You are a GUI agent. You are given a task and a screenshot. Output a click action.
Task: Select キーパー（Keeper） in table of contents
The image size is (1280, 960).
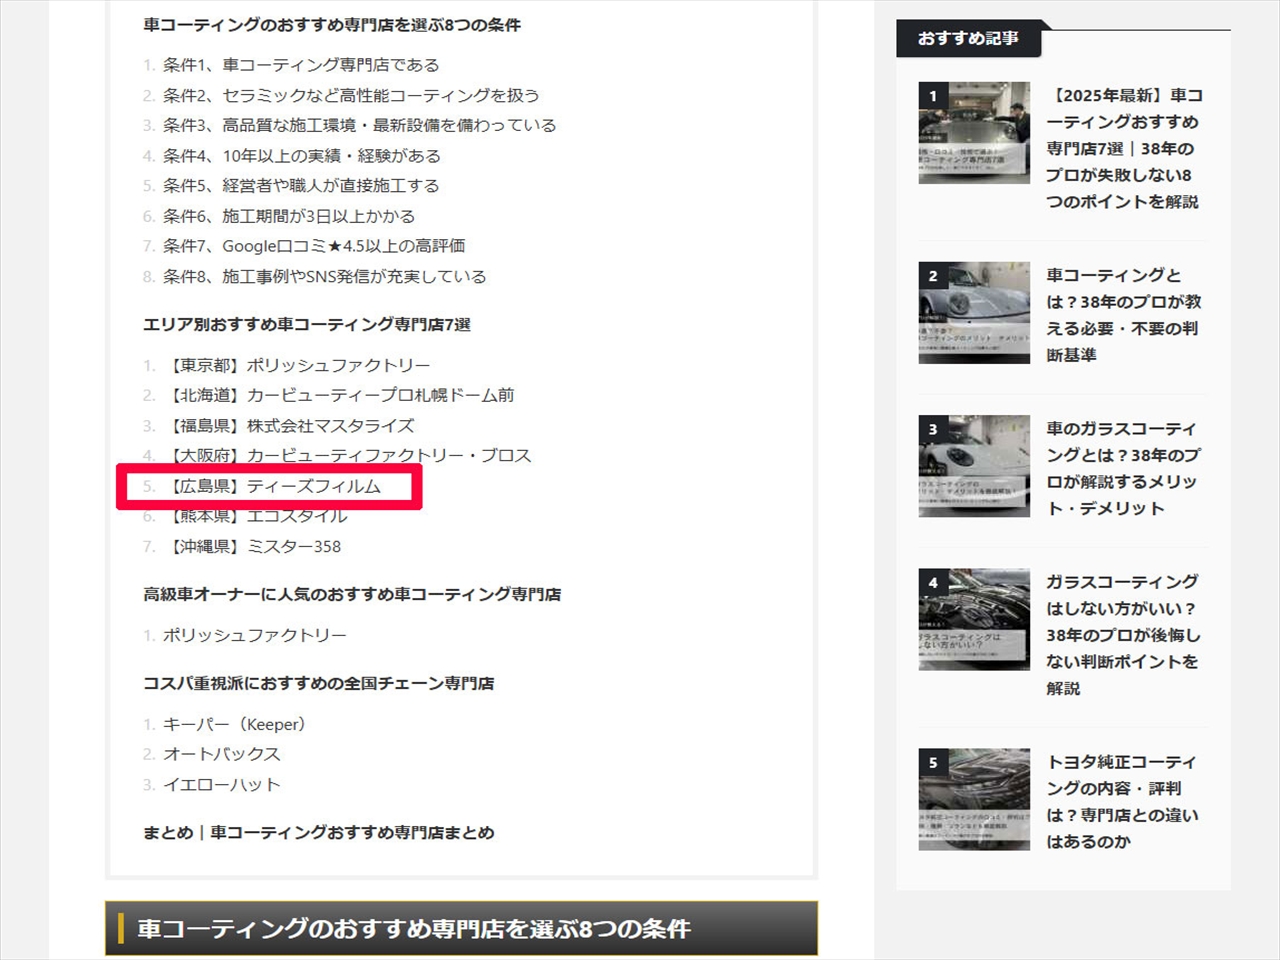tap(237, 724)
